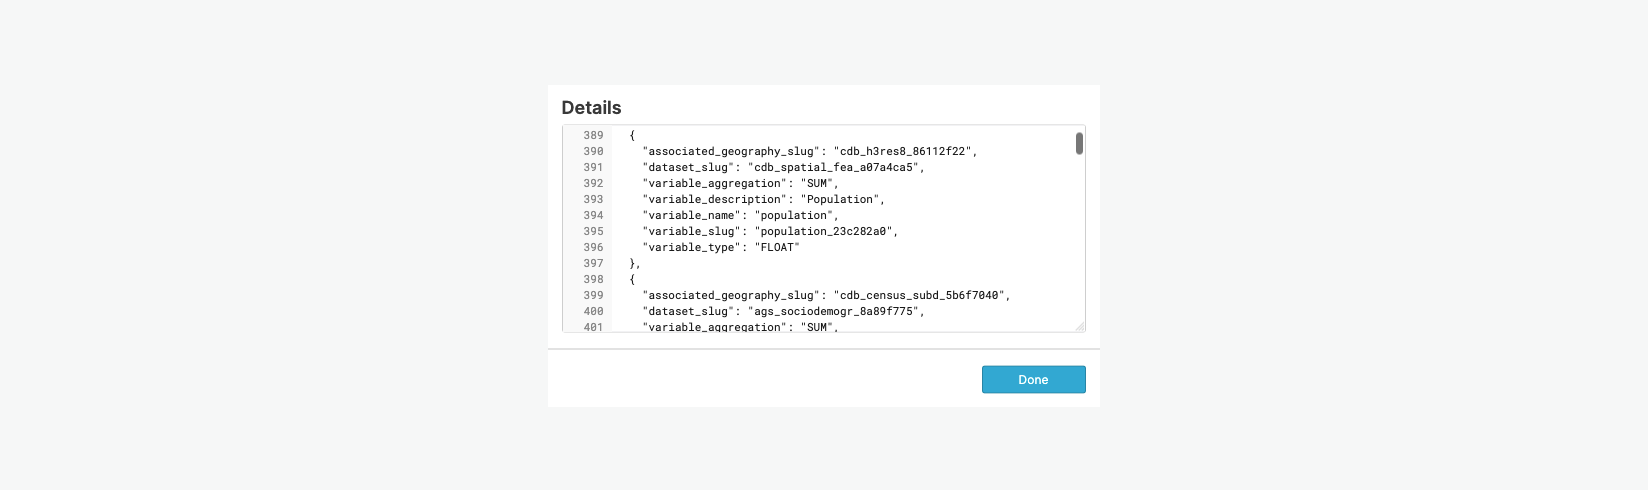This screenshot has height=490, width=1648.
Task: Click the JSON viewer scrollbar thumb
Action: (1079, 143)
